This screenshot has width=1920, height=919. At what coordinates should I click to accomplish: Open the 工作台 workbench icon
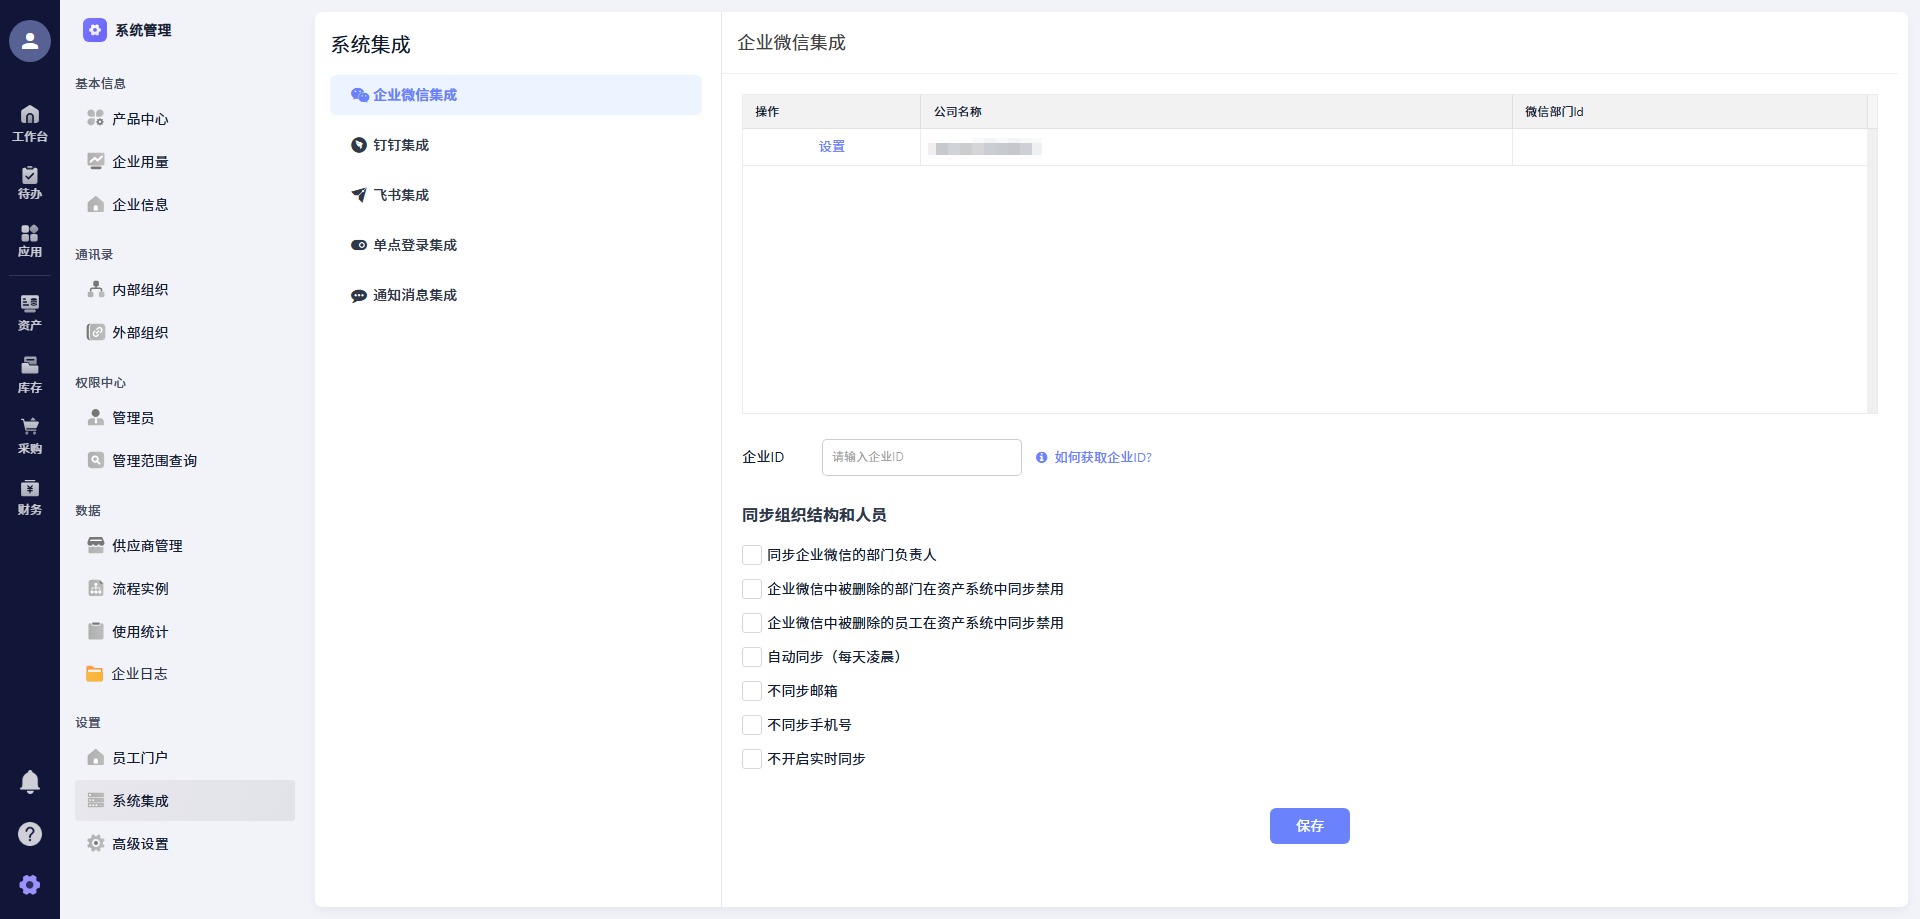coord(30,123)
